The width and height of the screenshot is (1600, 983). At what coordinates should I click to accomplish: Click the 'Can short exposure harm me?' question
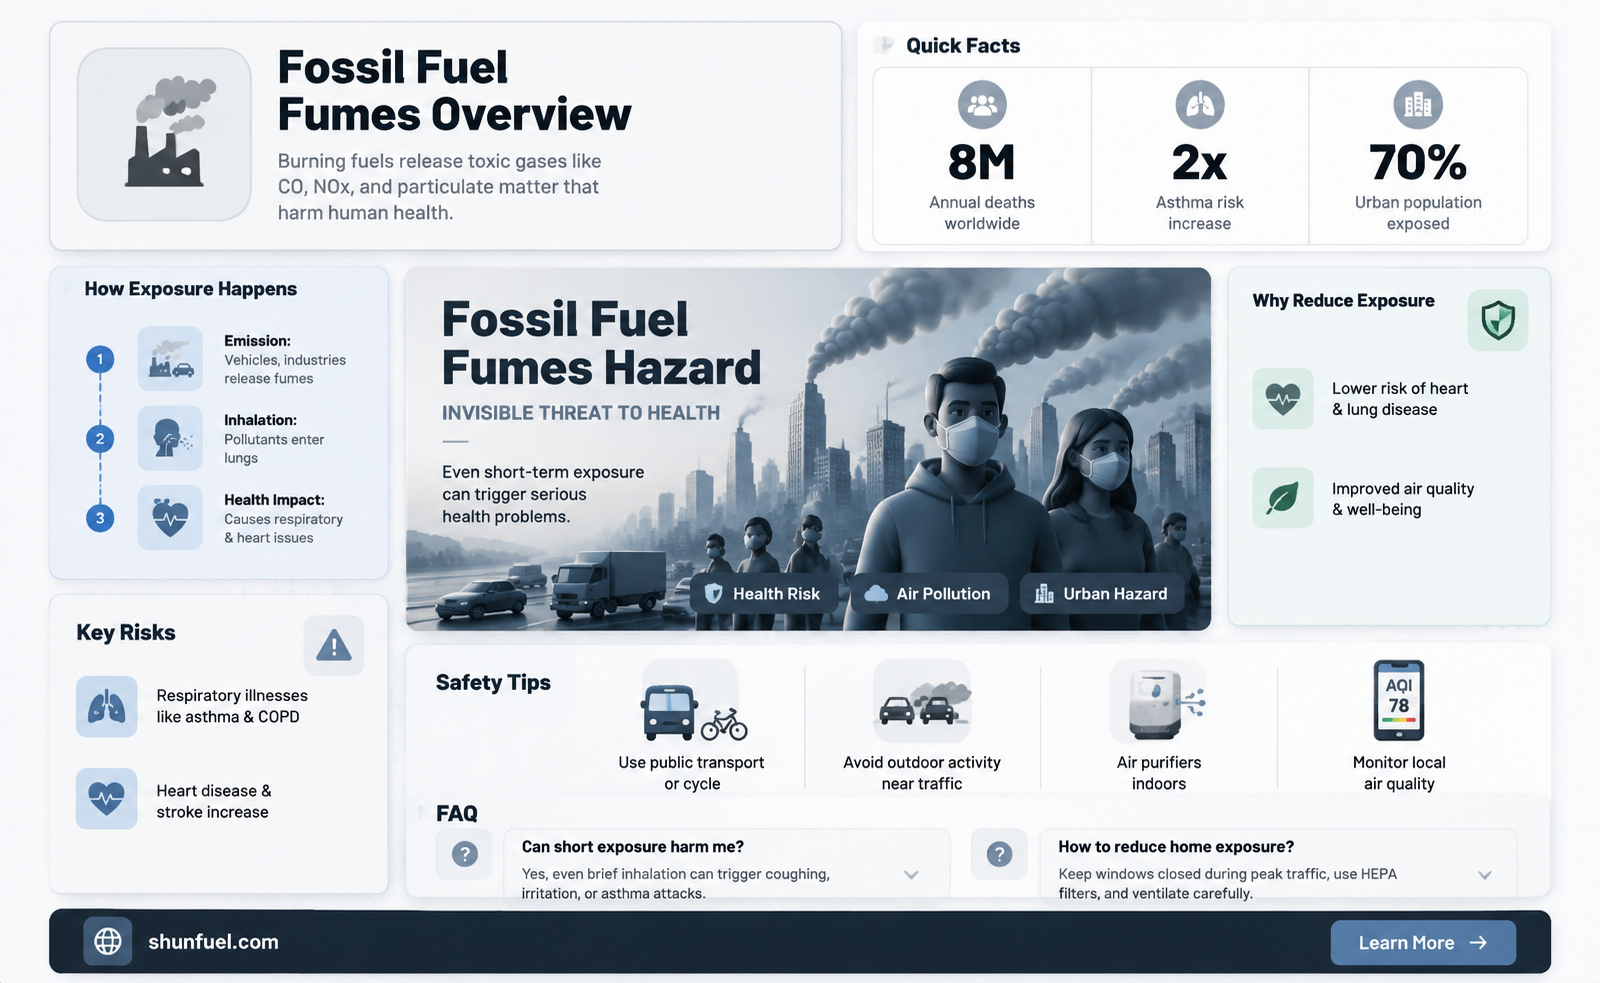633,847
